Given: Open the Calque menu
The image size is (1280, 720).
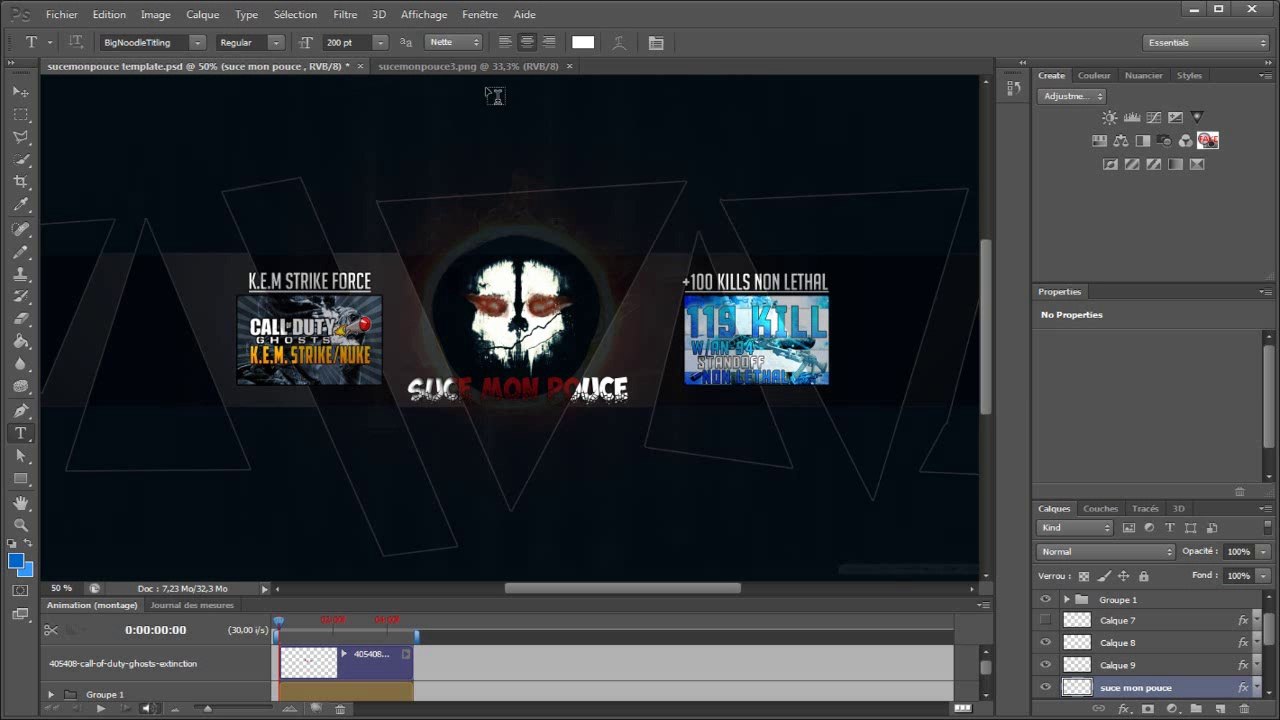Looking at the screenshot, I should pos(203,15).
